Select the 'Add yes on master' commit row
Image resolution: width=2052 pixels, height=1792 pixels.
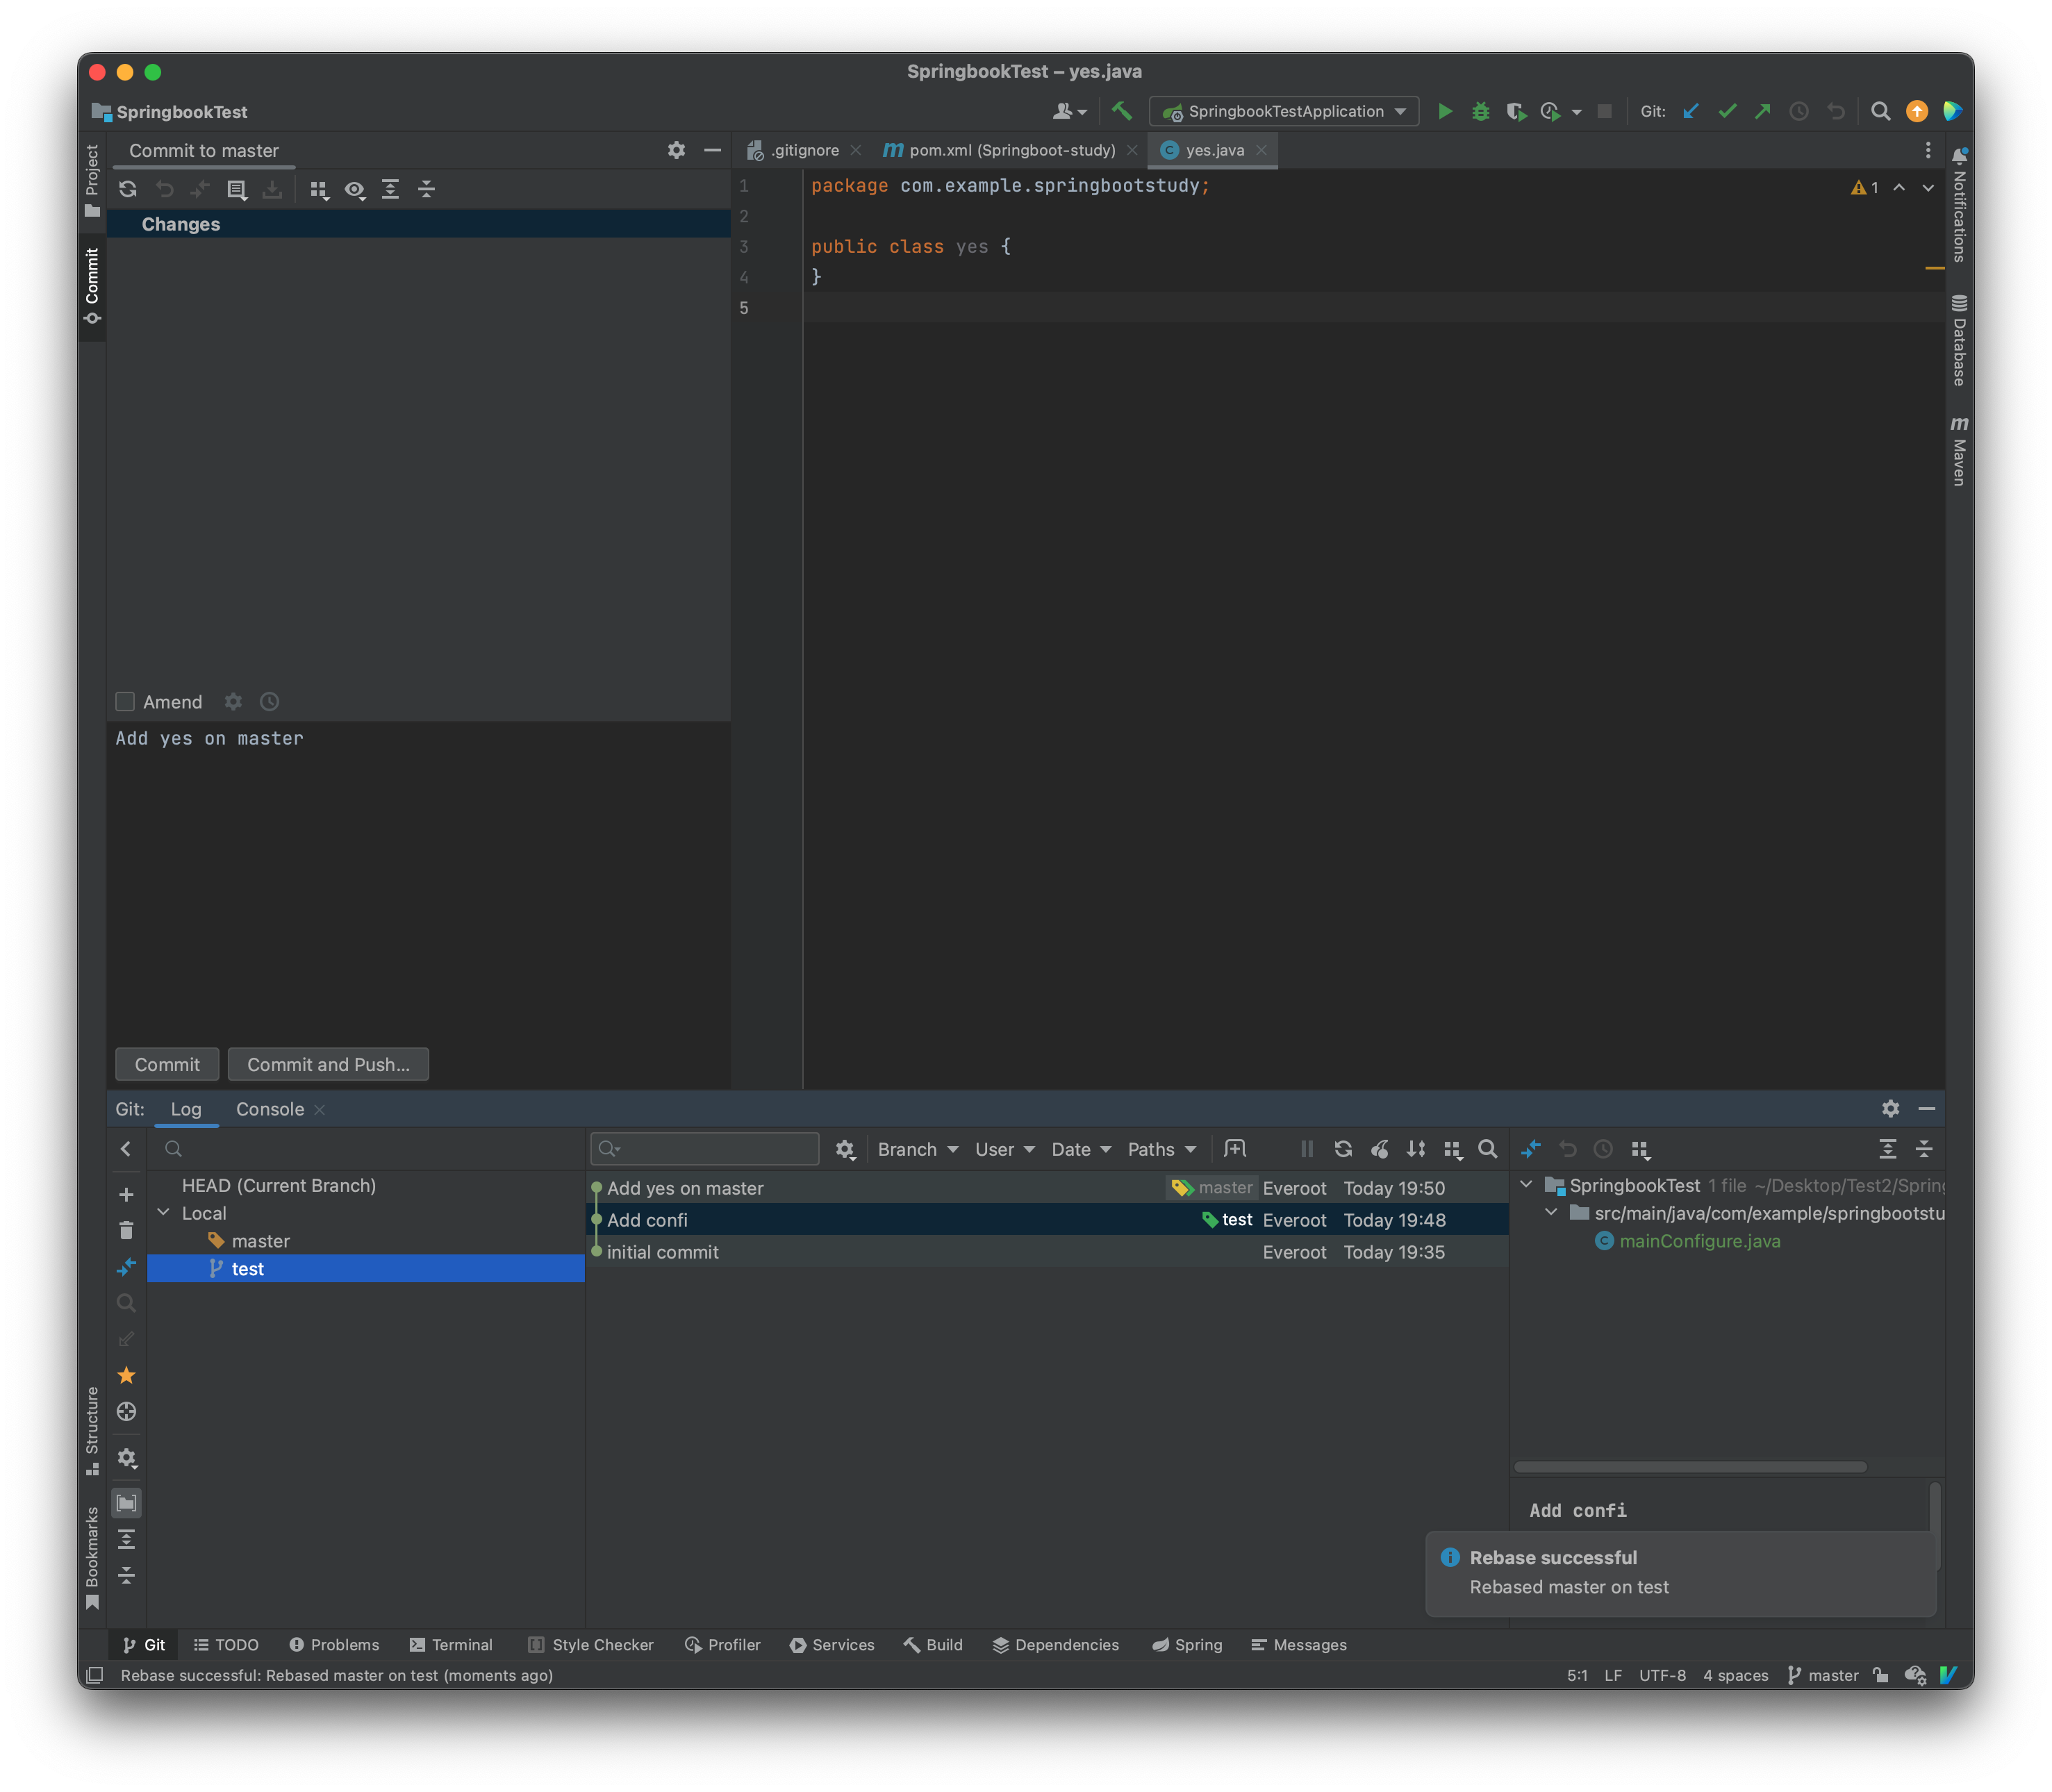click(x=1047, y=1188)
